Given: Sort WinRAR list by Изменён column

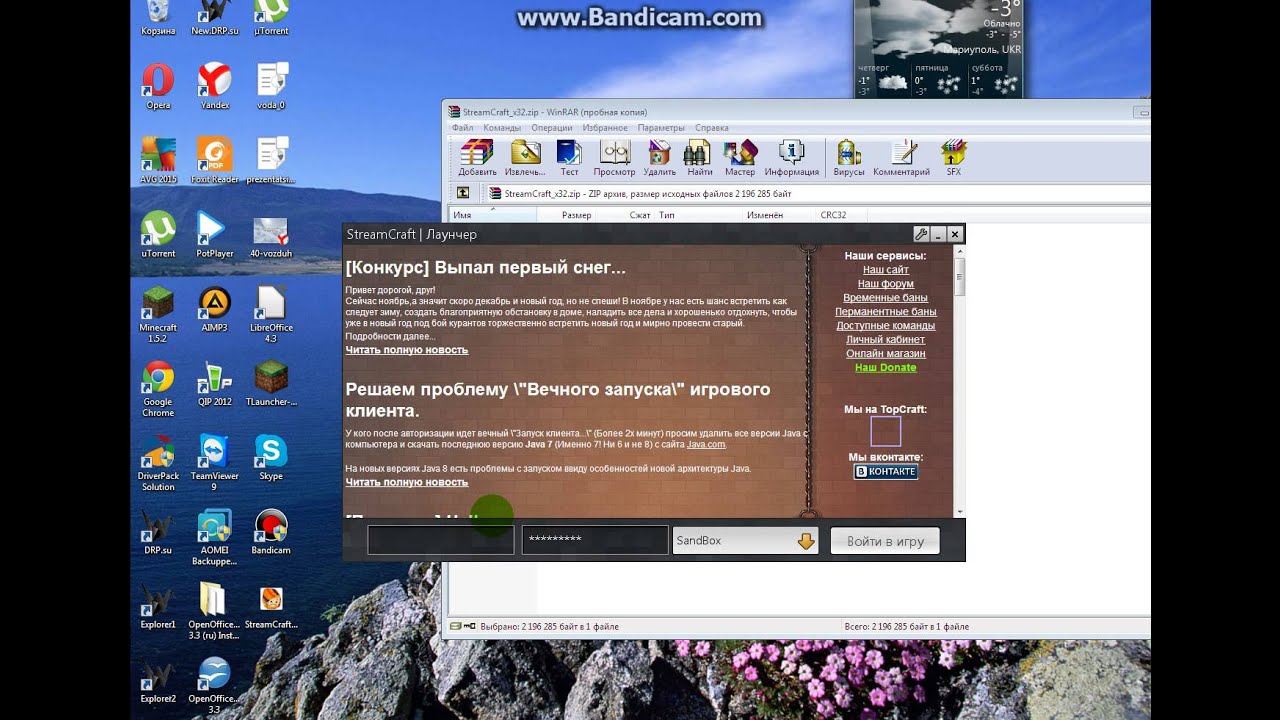Looking at the screenshot, I should 764,215.
